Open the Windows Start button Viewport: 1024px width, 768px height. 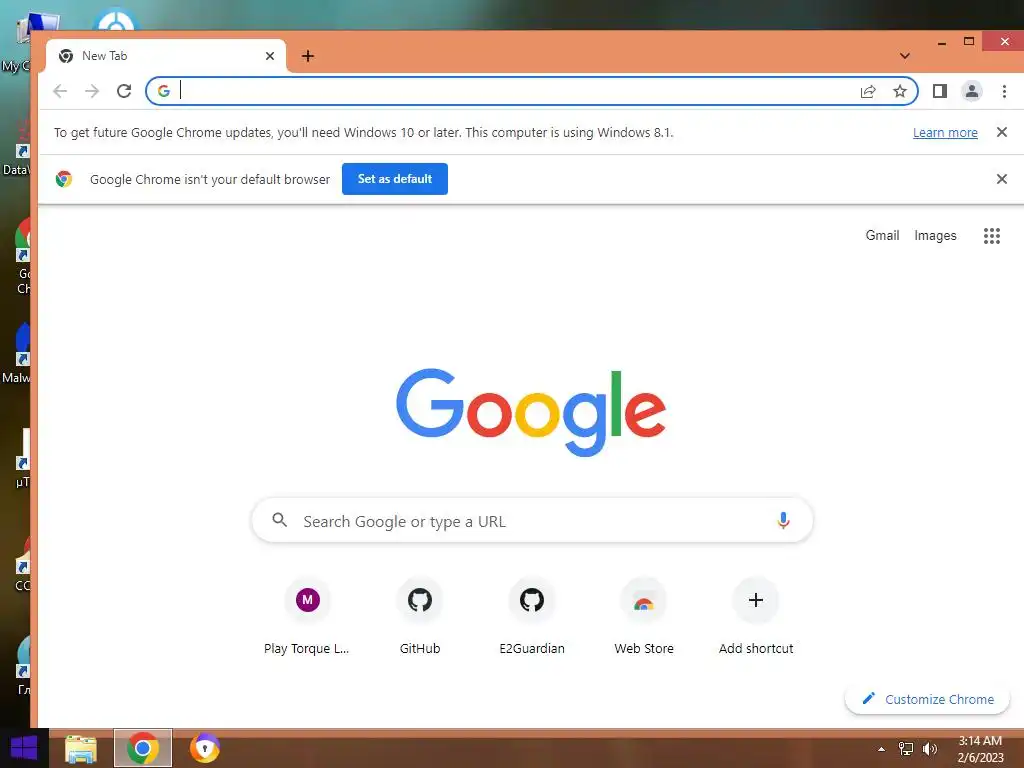click(24, 748)
